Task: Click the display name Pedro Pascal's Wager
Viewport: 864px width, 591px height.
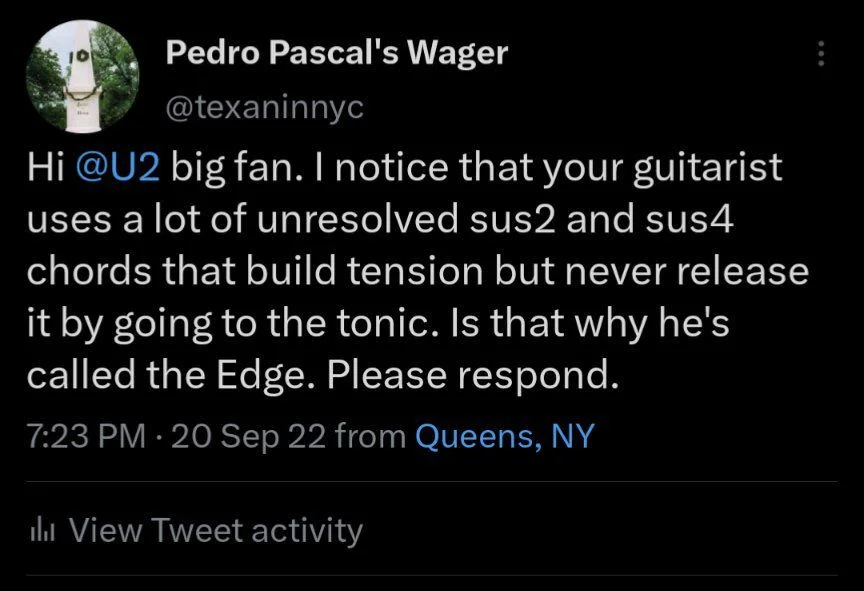Action: tap(335, 52)
